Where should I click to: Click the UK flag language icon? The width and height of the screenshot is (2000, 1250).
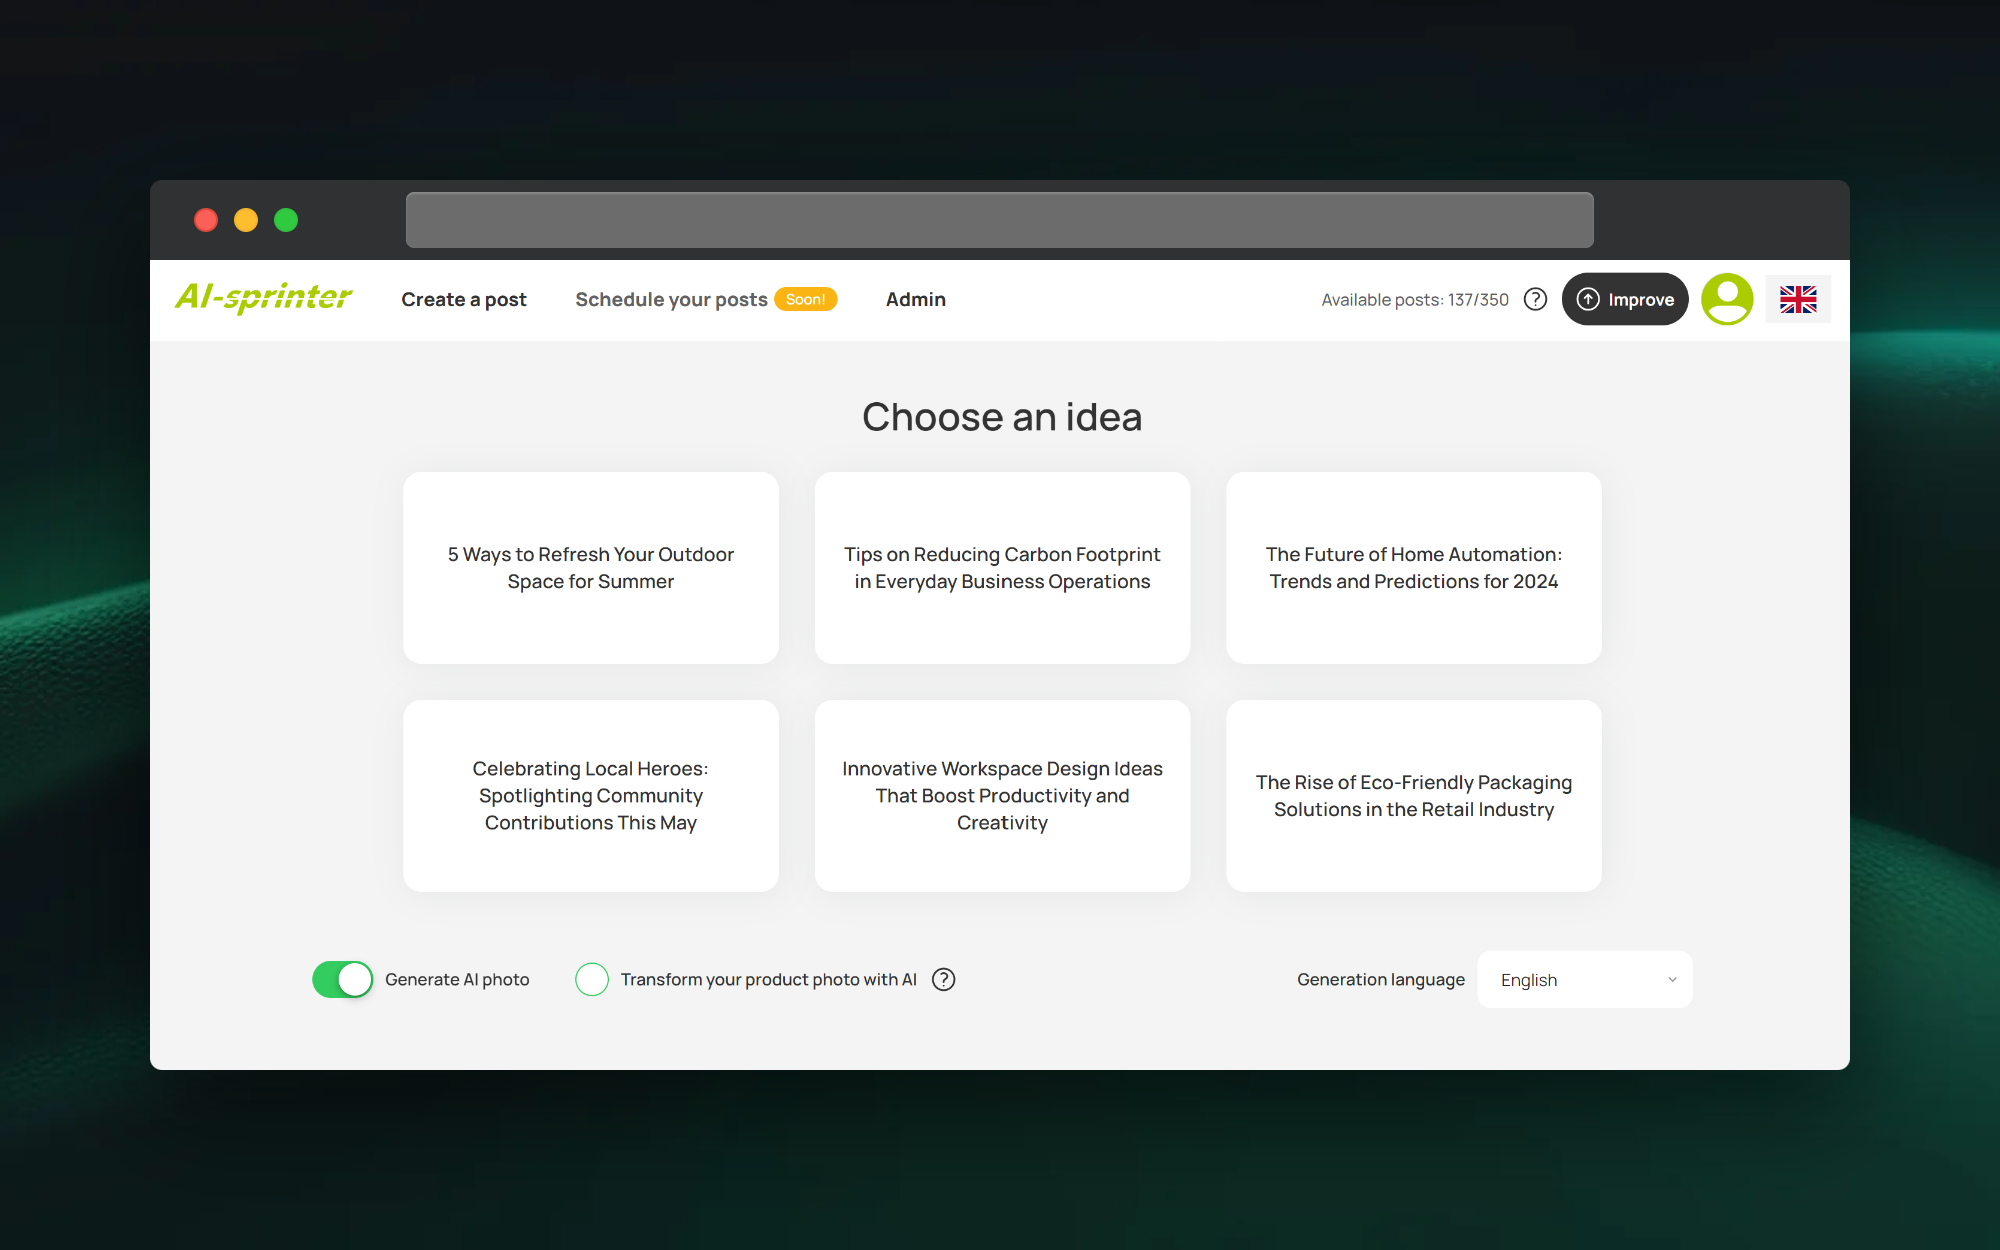[x=1798, y=299]
